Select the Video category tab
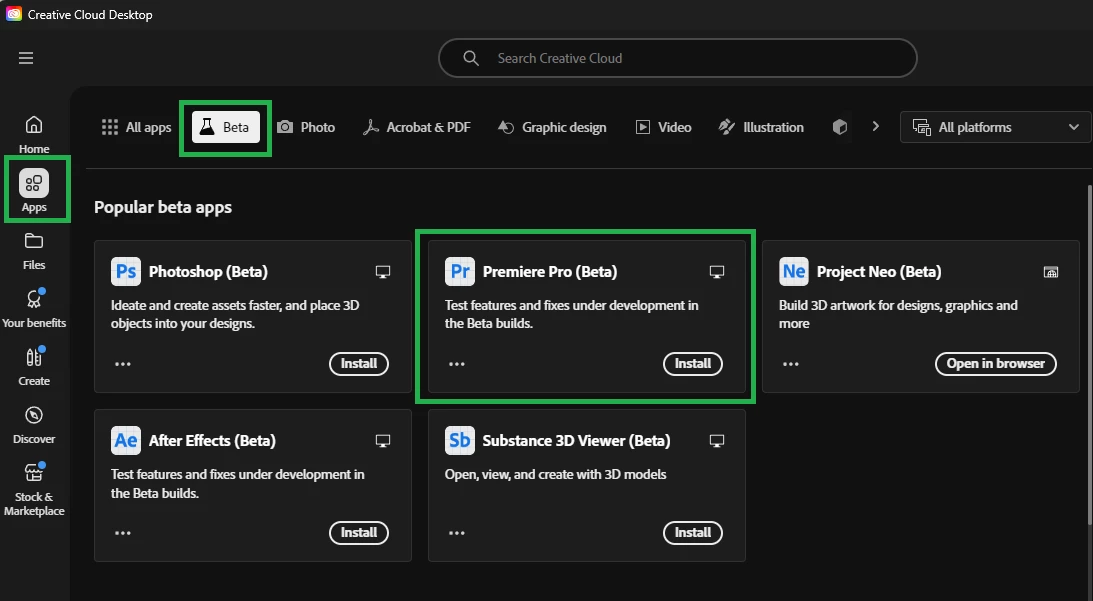This screenshot has height=601, width=1093. 664,127
